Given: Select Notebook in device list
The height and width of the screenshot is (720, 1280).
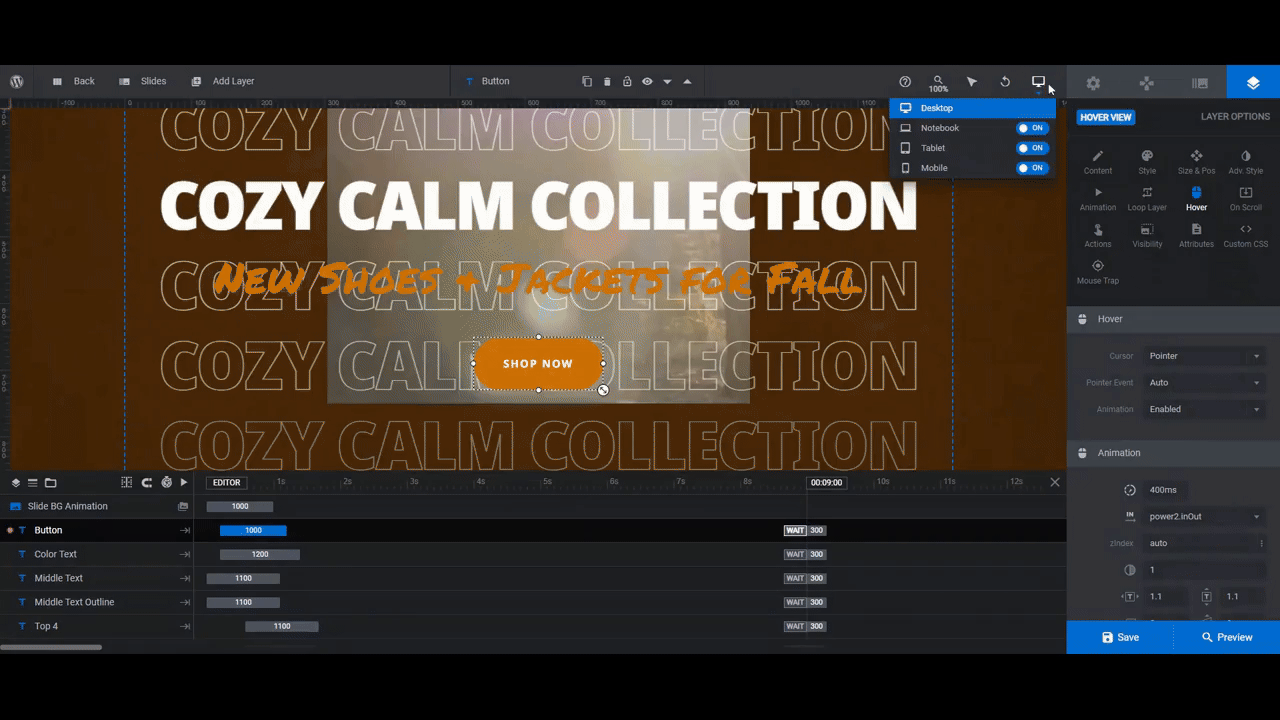Looking at the screenshot, I should (x=939, y=128).
